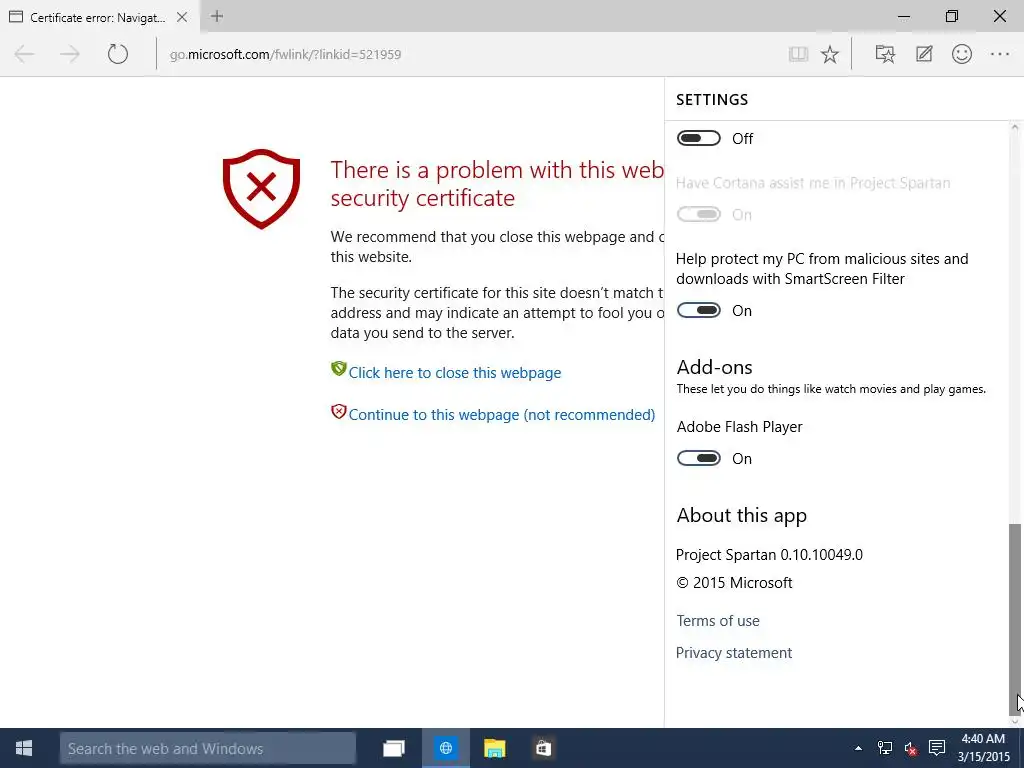Screen dimensions: 1024x768
Task: Click the About this app heading
Action: [x=742, y=516]
